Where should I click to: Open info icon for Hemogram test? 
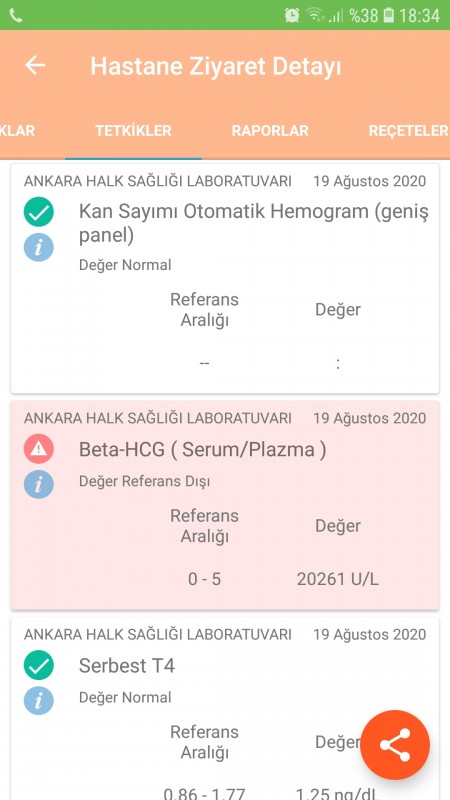[x=39, y=247]
